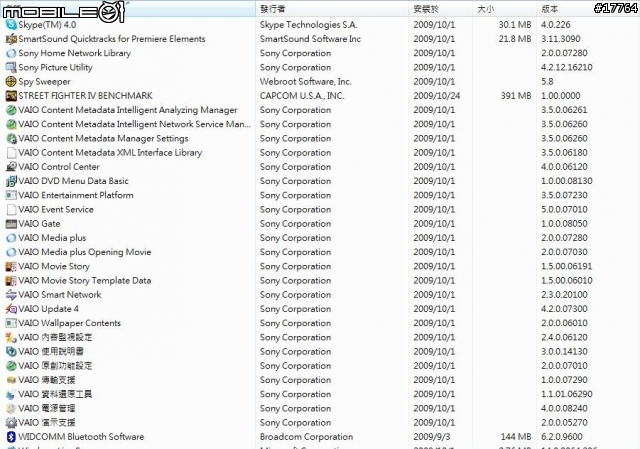Click the VAIO 使用說明書 icon
The image size is (640, 449).
tap(11, 351)
